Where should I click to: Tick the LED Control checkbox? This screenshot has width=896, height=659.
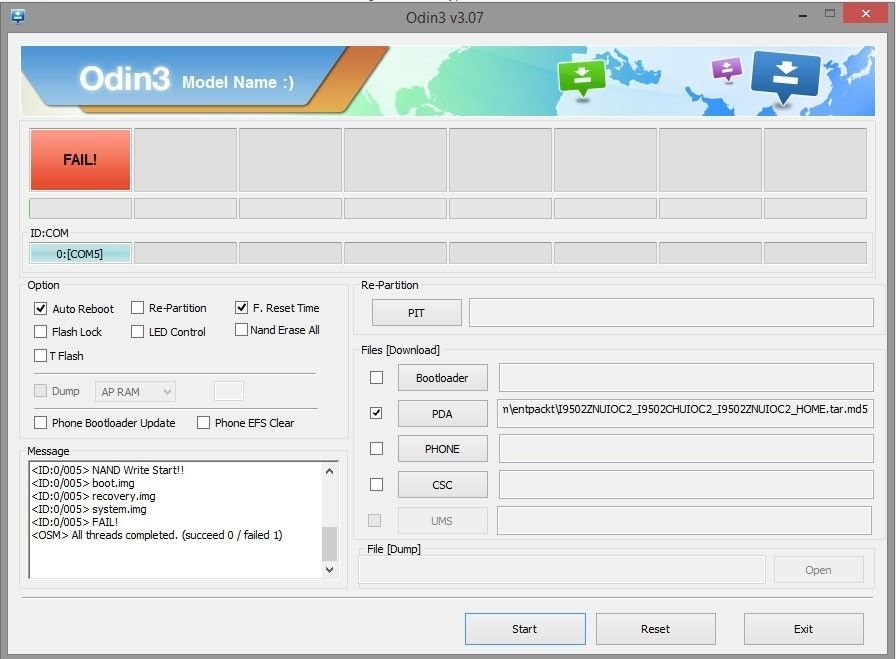point(137,332)
